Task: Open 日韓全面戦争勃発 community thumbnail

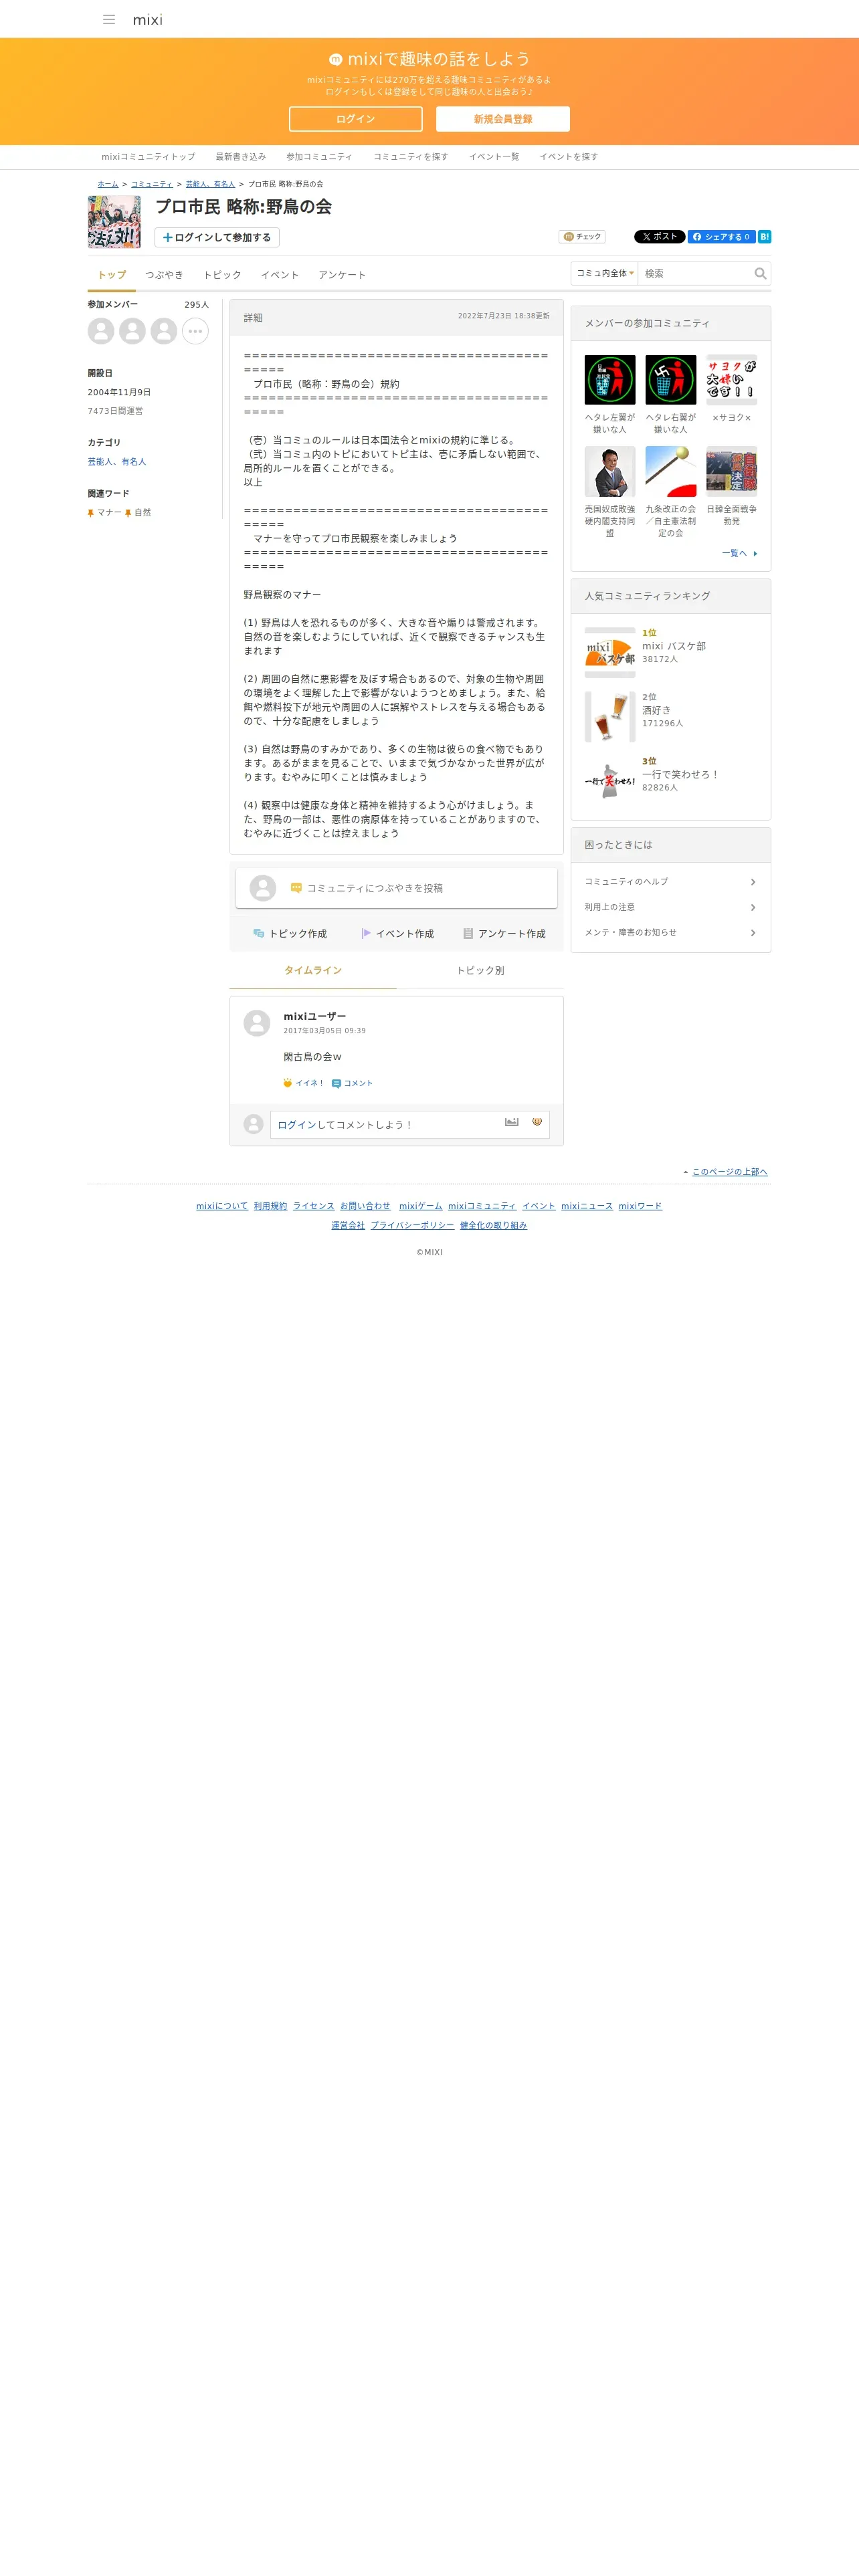Action: [x=732, y=472]
